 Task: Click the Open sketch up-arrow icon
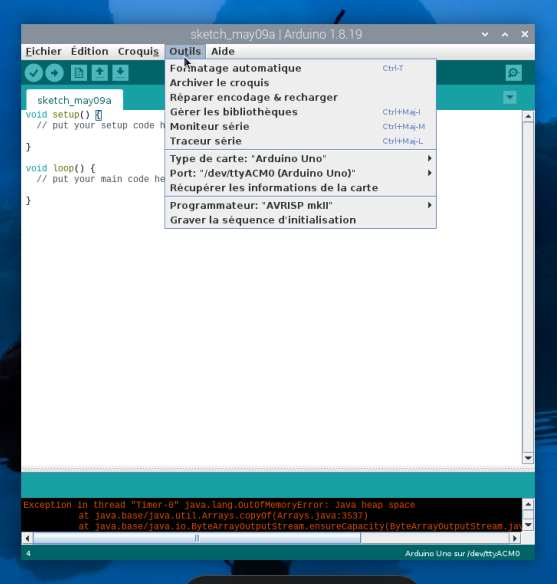pyautogui.click(x=99, y=73)
